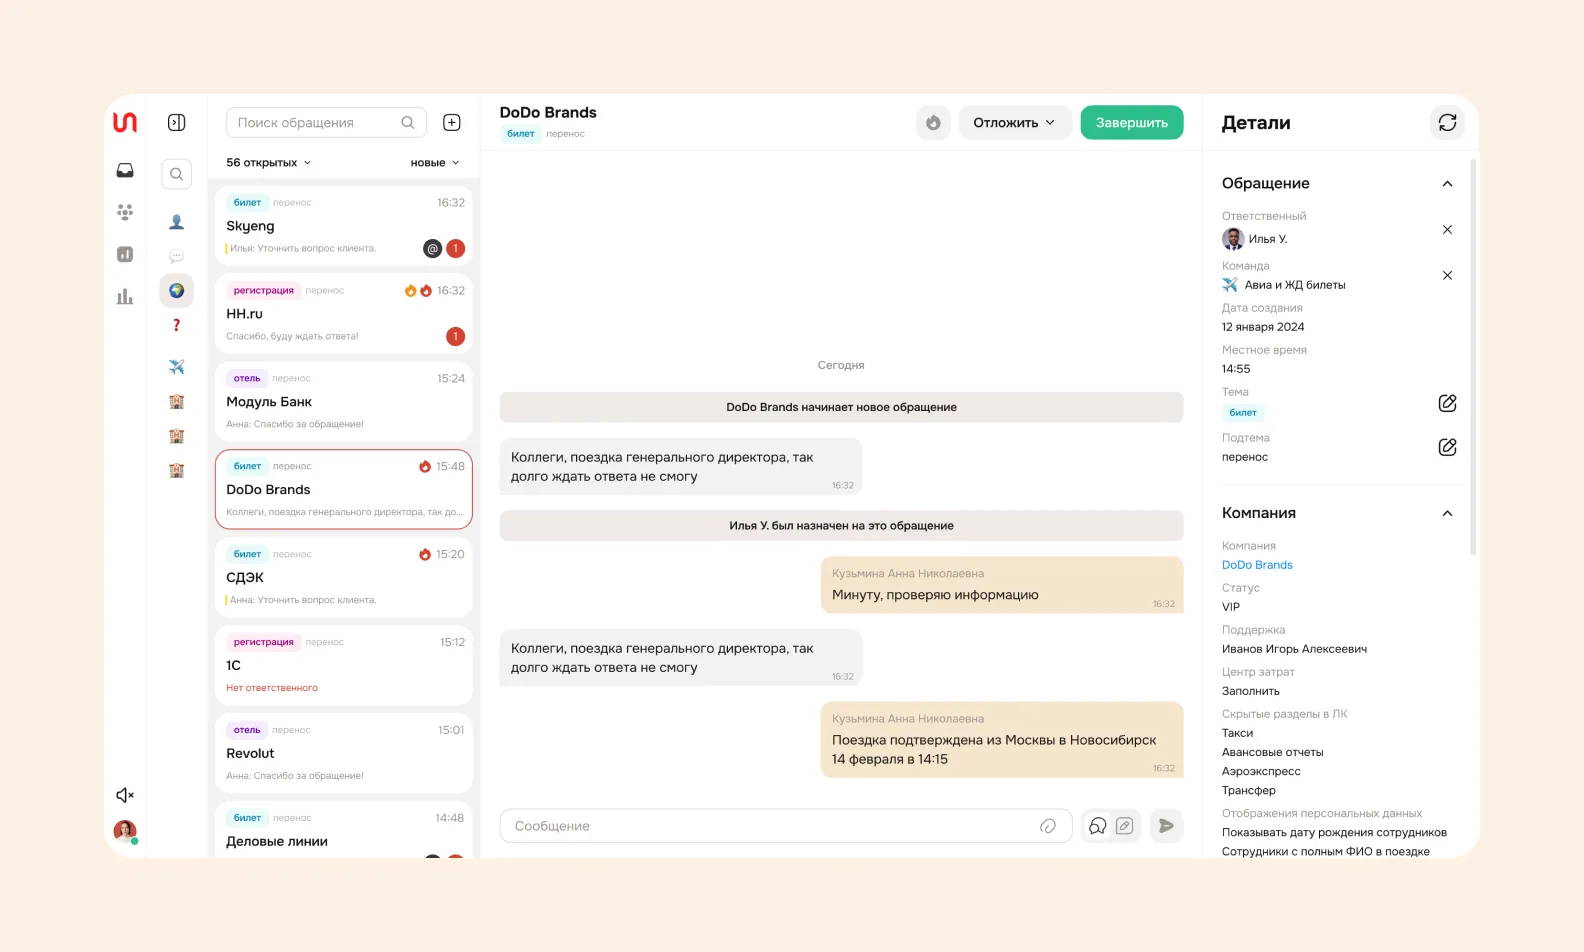Click the red unread badge on HH.ru card
This screenshot has height=952, width=1584.
pos(455,336)
